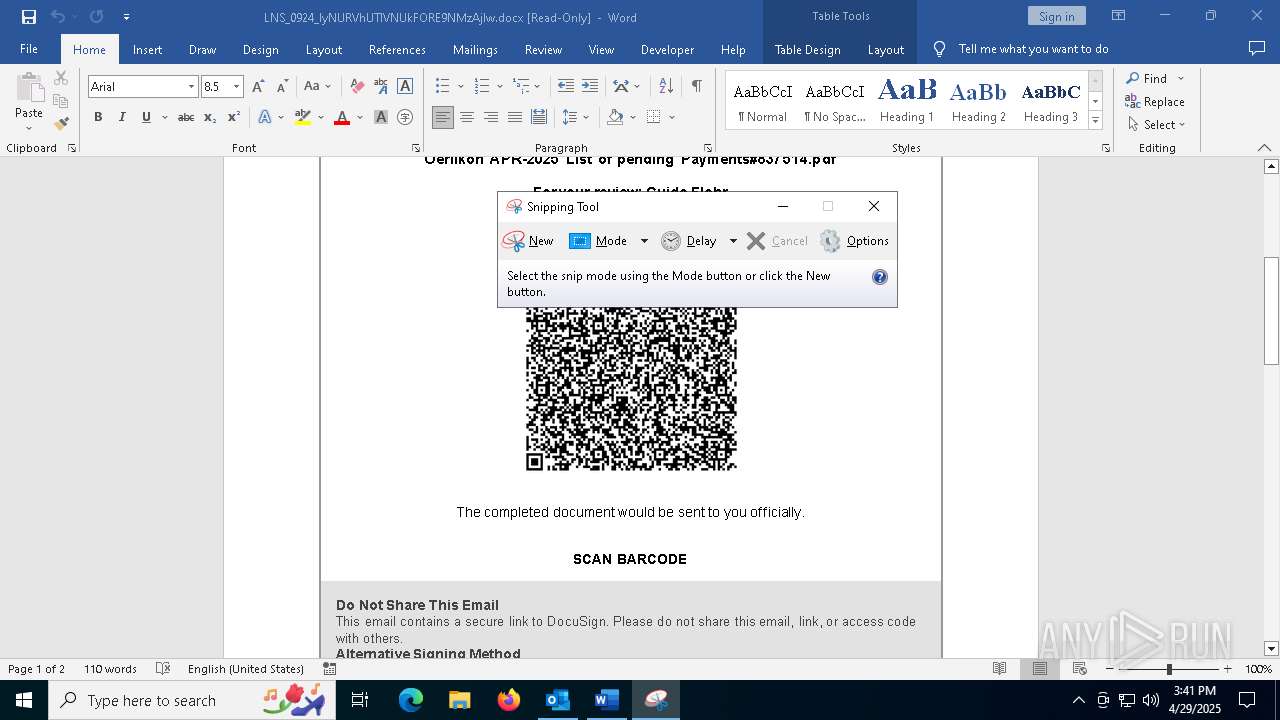Click Font Color red swatch button
Viewport: 1280px width, 720px height.
coord(342,117)
